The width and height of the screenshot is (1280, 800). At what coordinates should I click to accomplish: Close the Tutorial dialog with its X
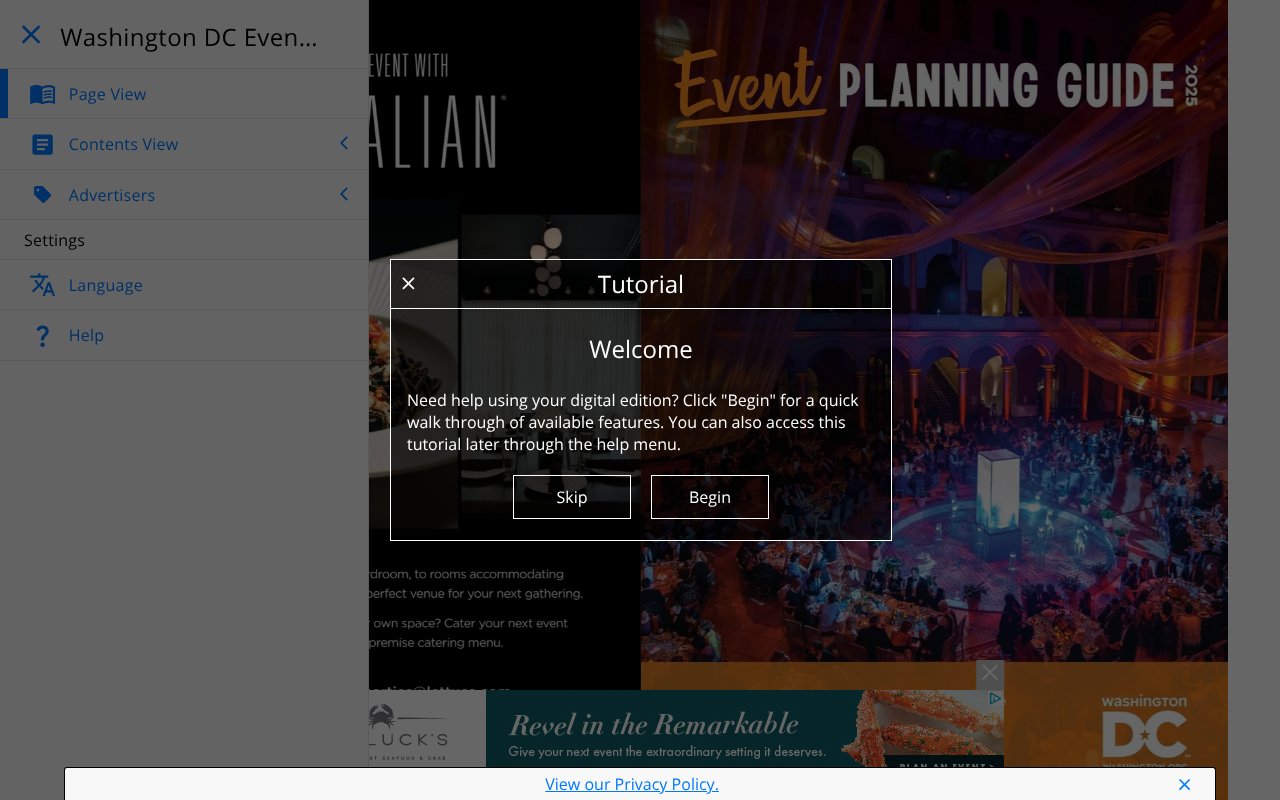[x=408, y=284]
